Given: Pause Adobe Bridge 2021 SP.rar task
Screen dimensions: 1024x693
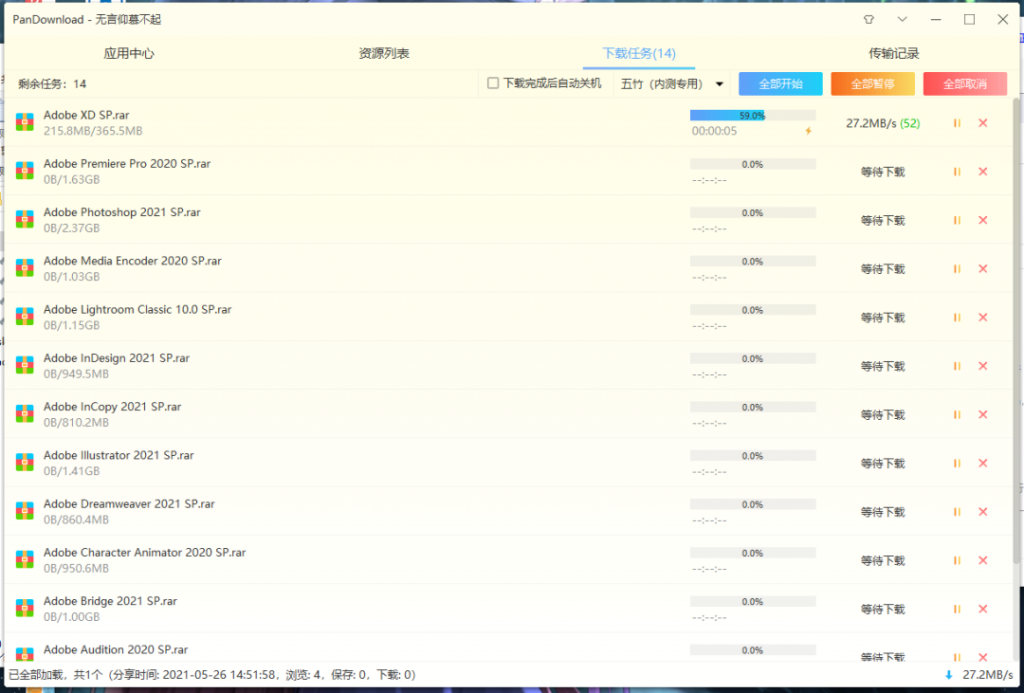Looking at the screenshot, I should click(957, 609).
